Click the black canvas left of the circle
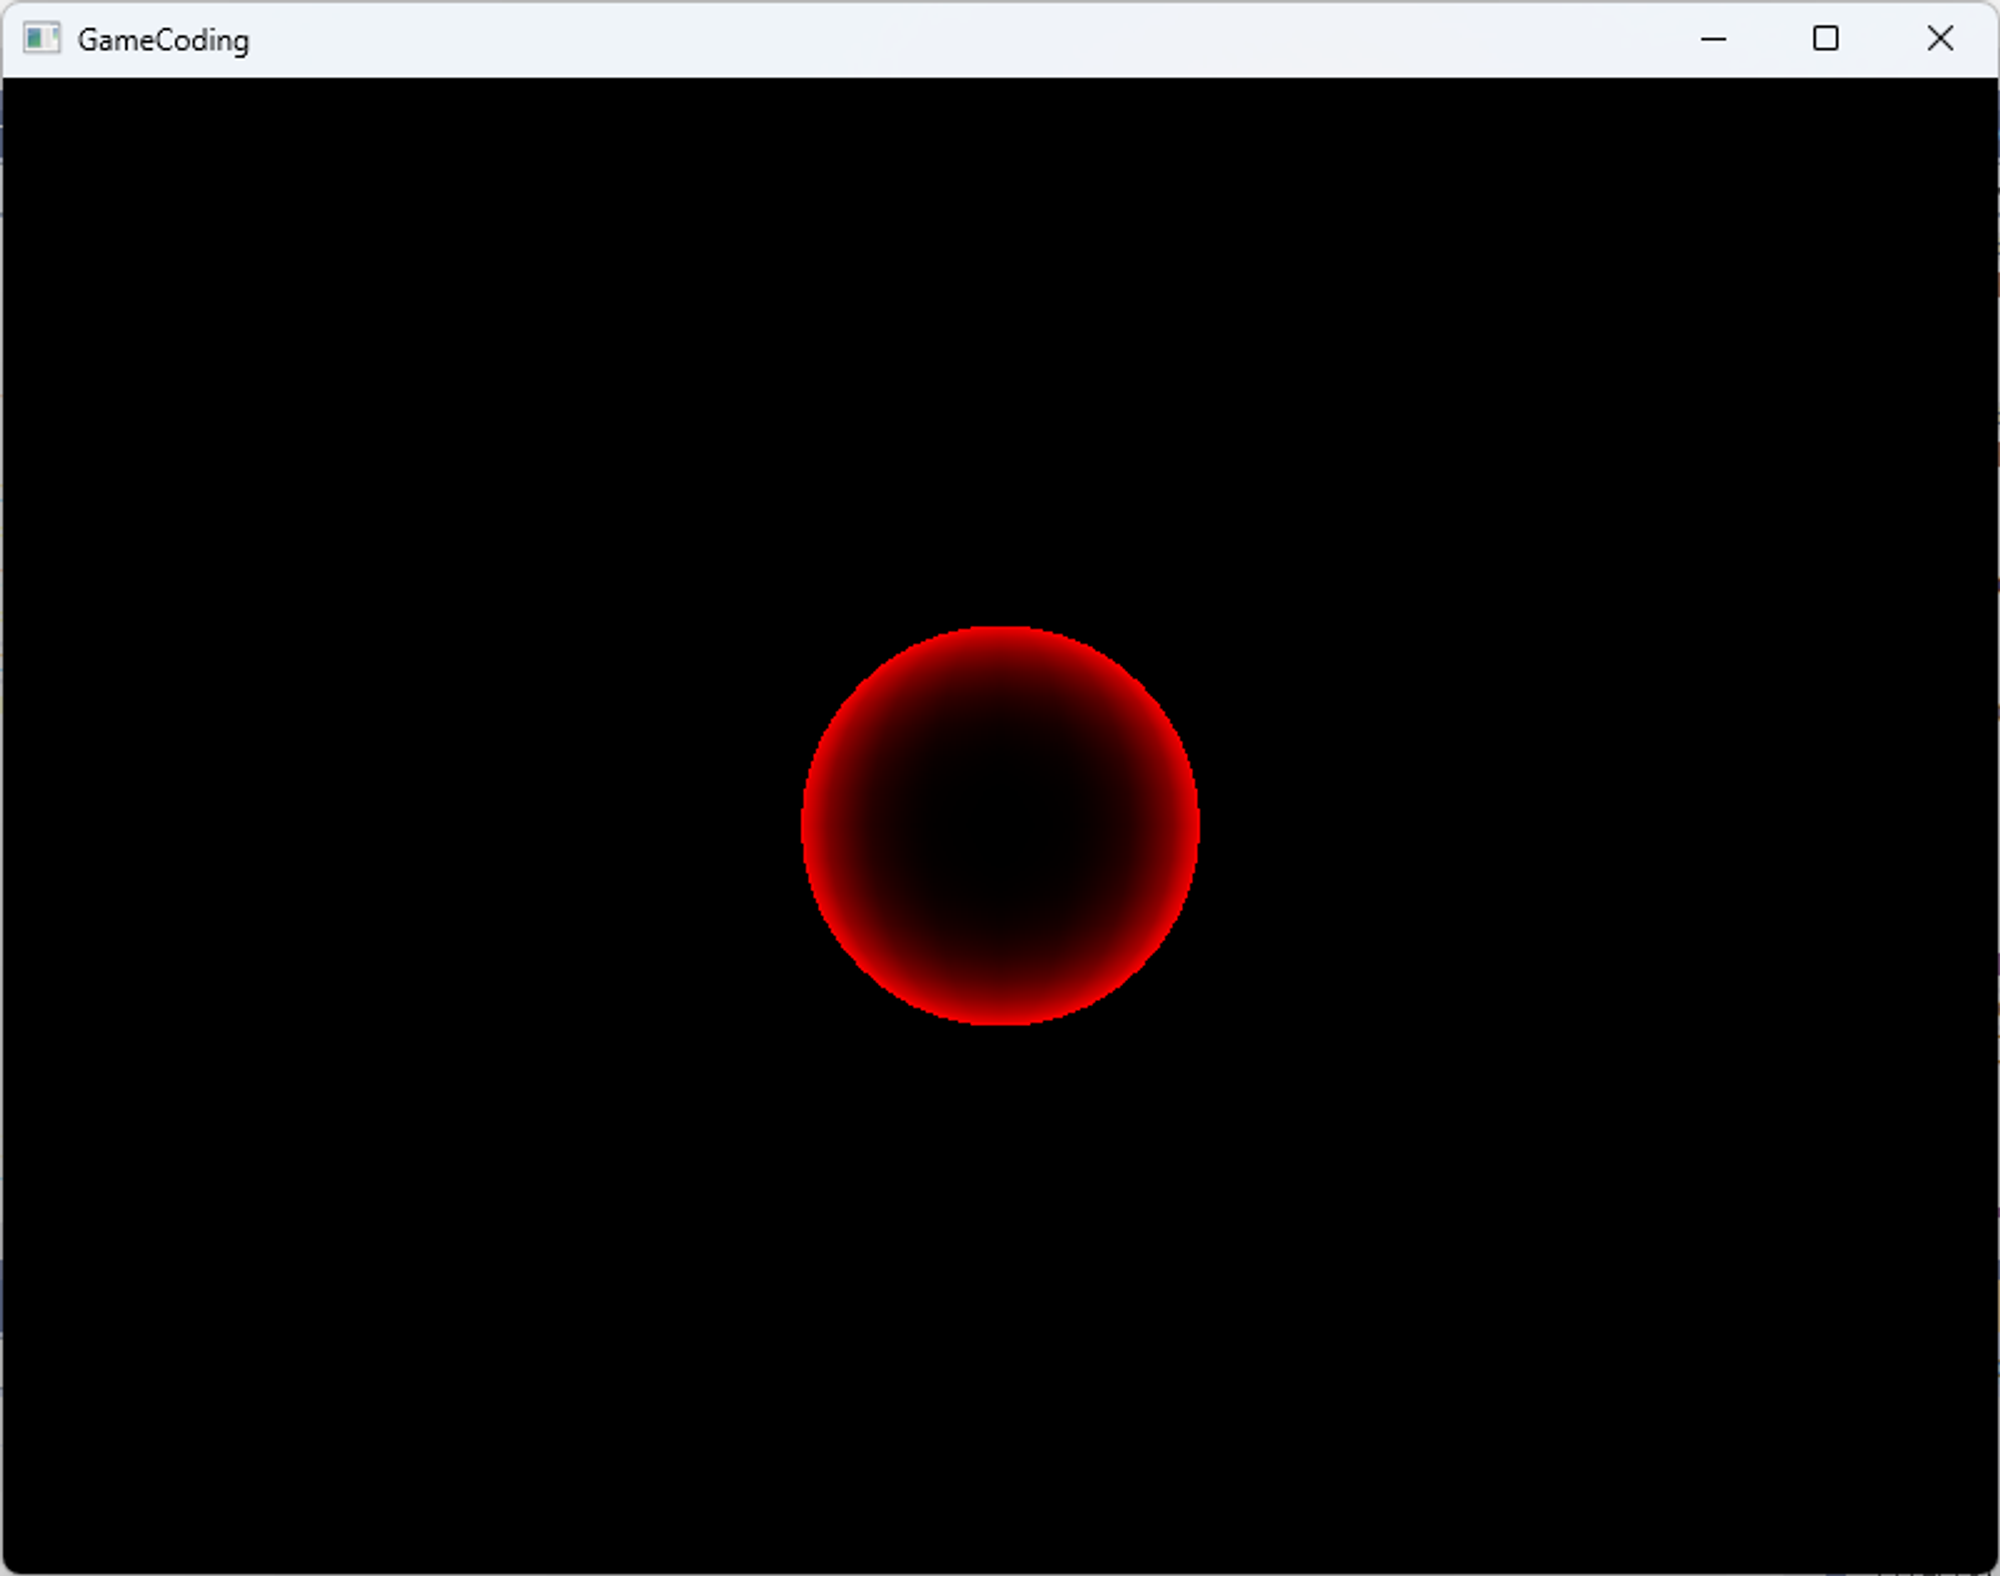This screenshot has width=2000, height=1576. (x=400, y=826)
